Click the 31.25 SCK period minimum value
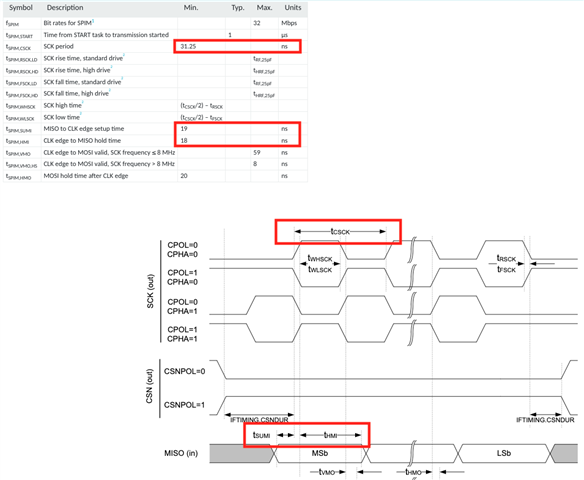 pyautogui.click(x=188, y=47)
